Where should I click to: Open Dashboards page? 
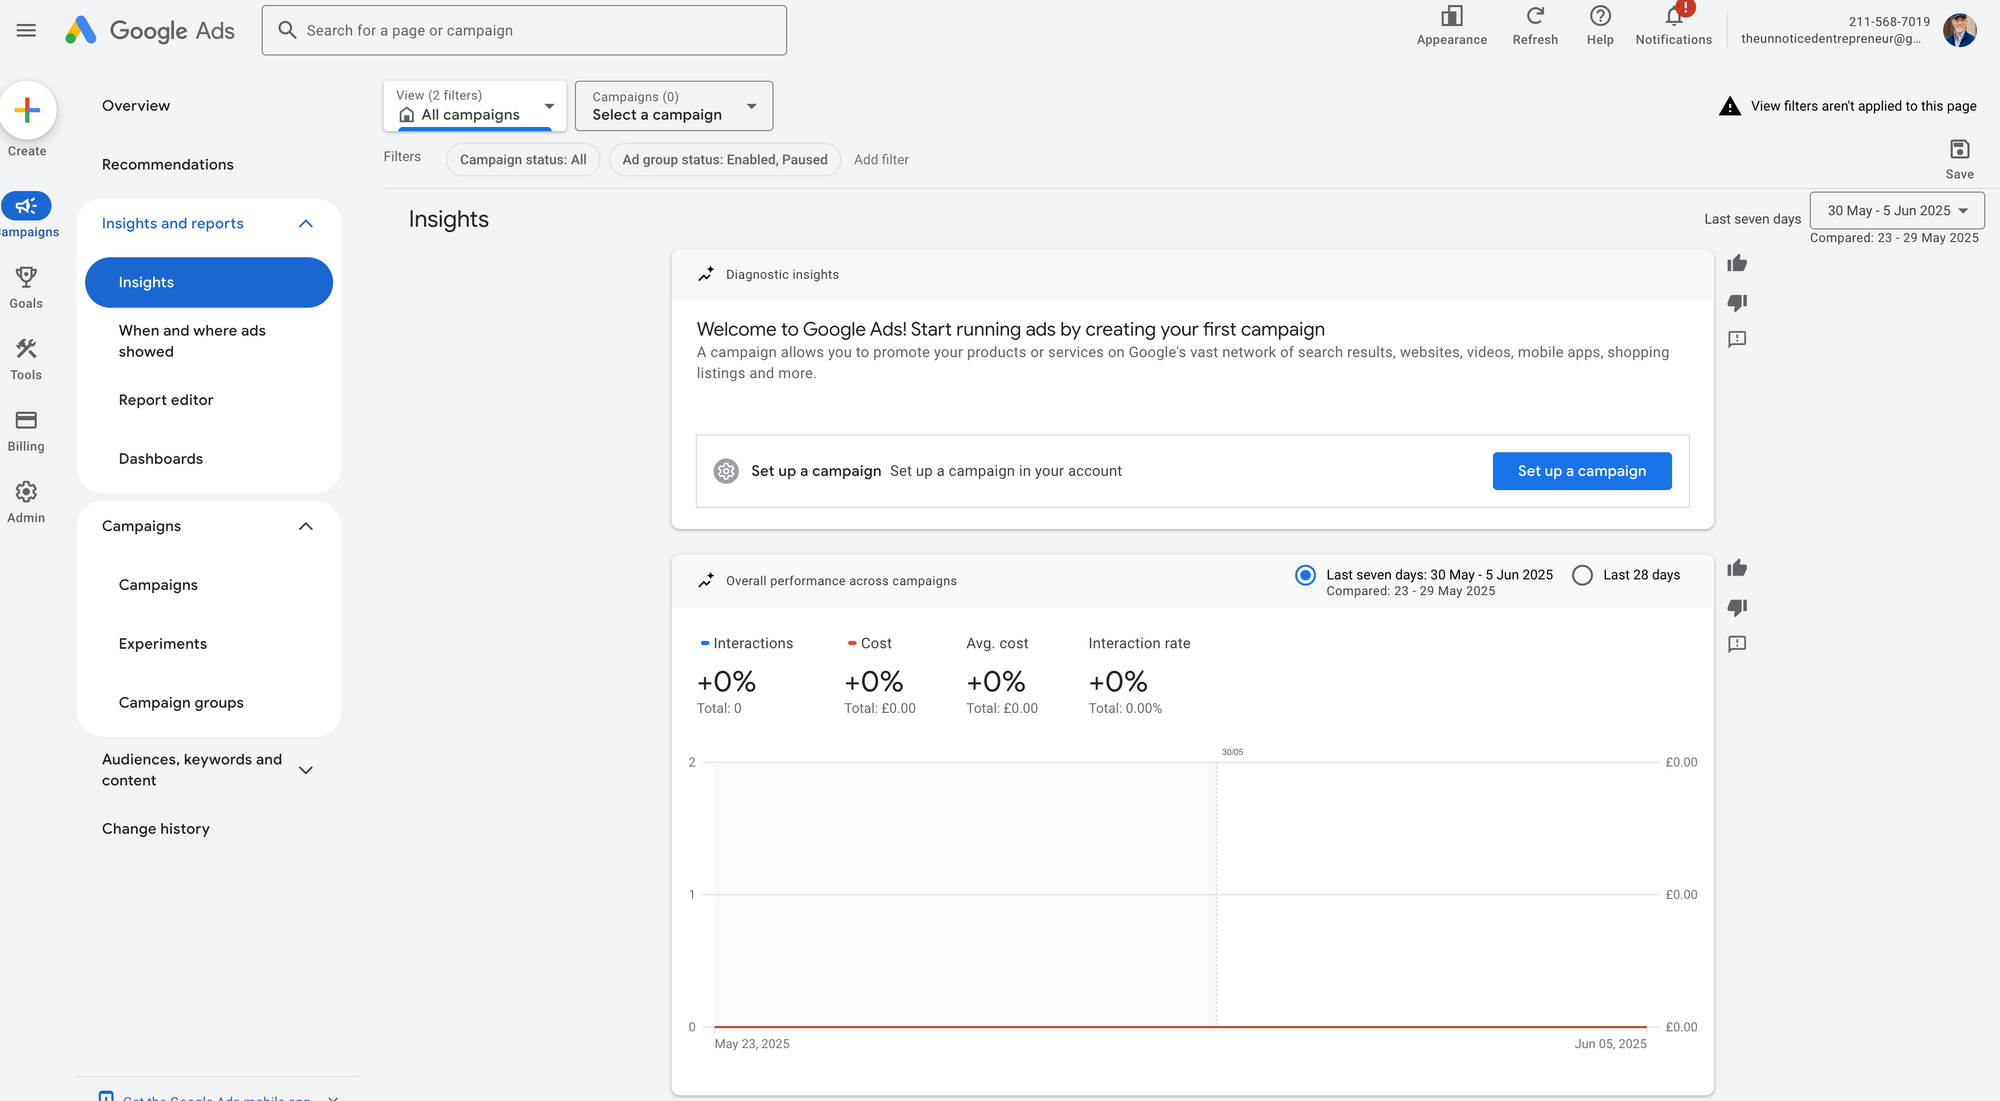click(161, 459)
